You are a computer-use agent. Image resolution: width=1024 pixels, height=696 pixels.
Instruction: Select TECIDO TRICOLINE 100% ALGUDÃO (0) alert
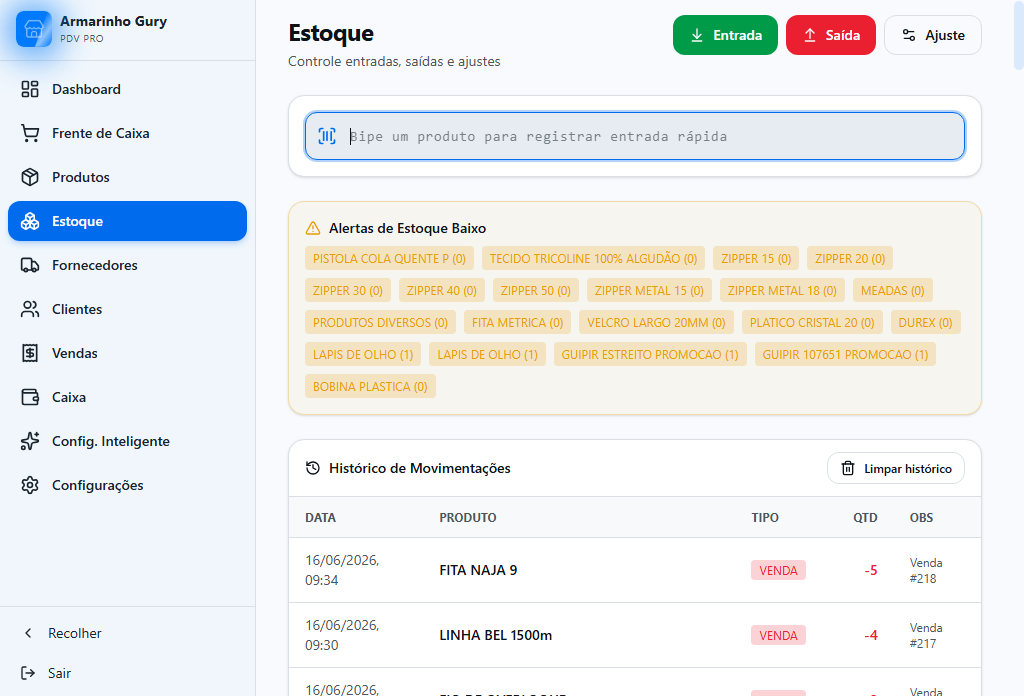(x=594, y=259)
